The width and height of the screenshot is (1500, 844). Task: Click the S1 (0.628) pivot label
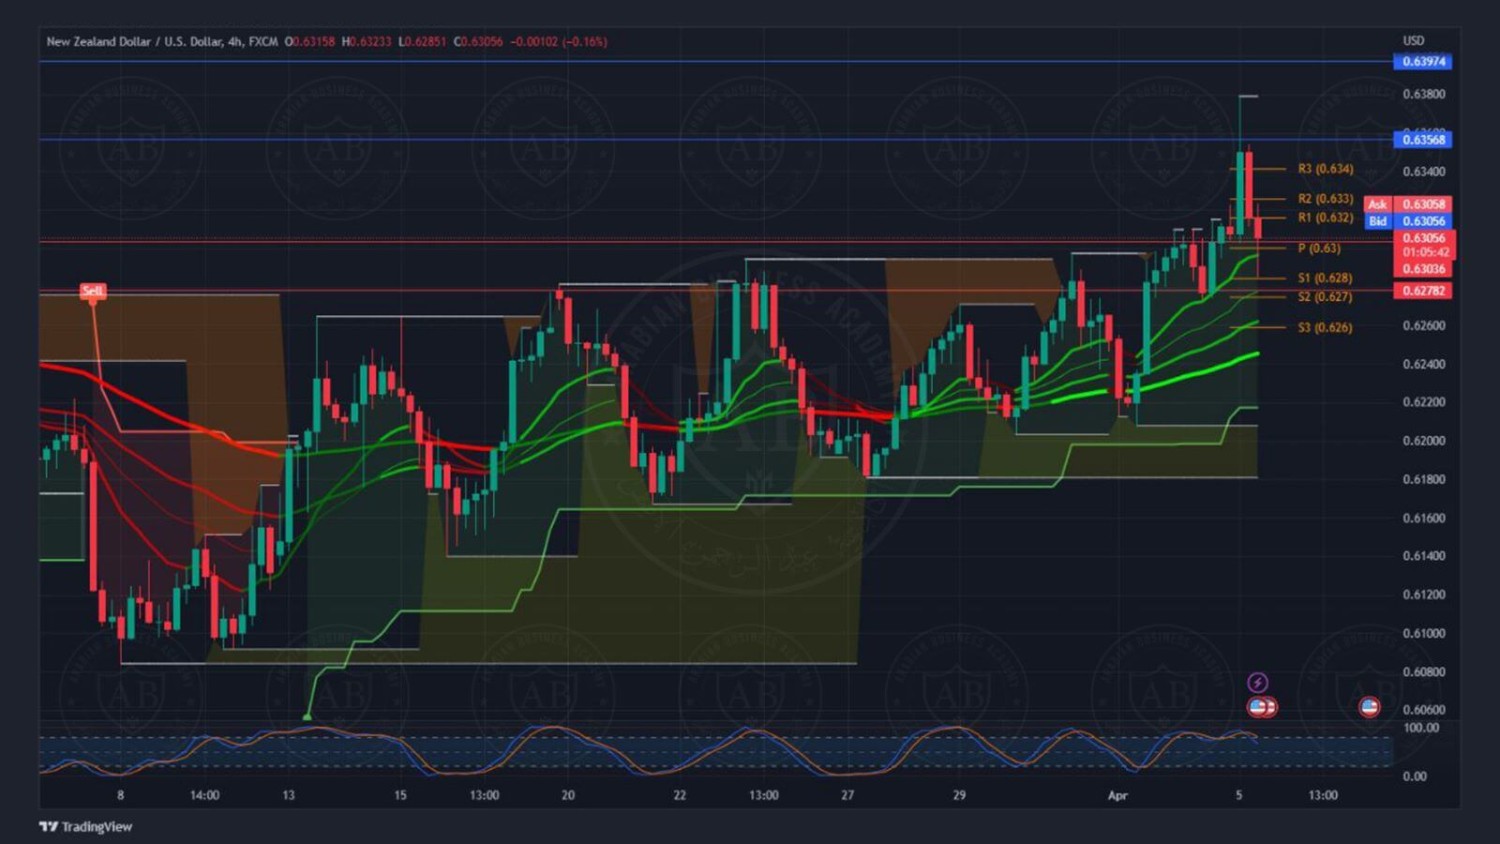tap(1325, 278)
